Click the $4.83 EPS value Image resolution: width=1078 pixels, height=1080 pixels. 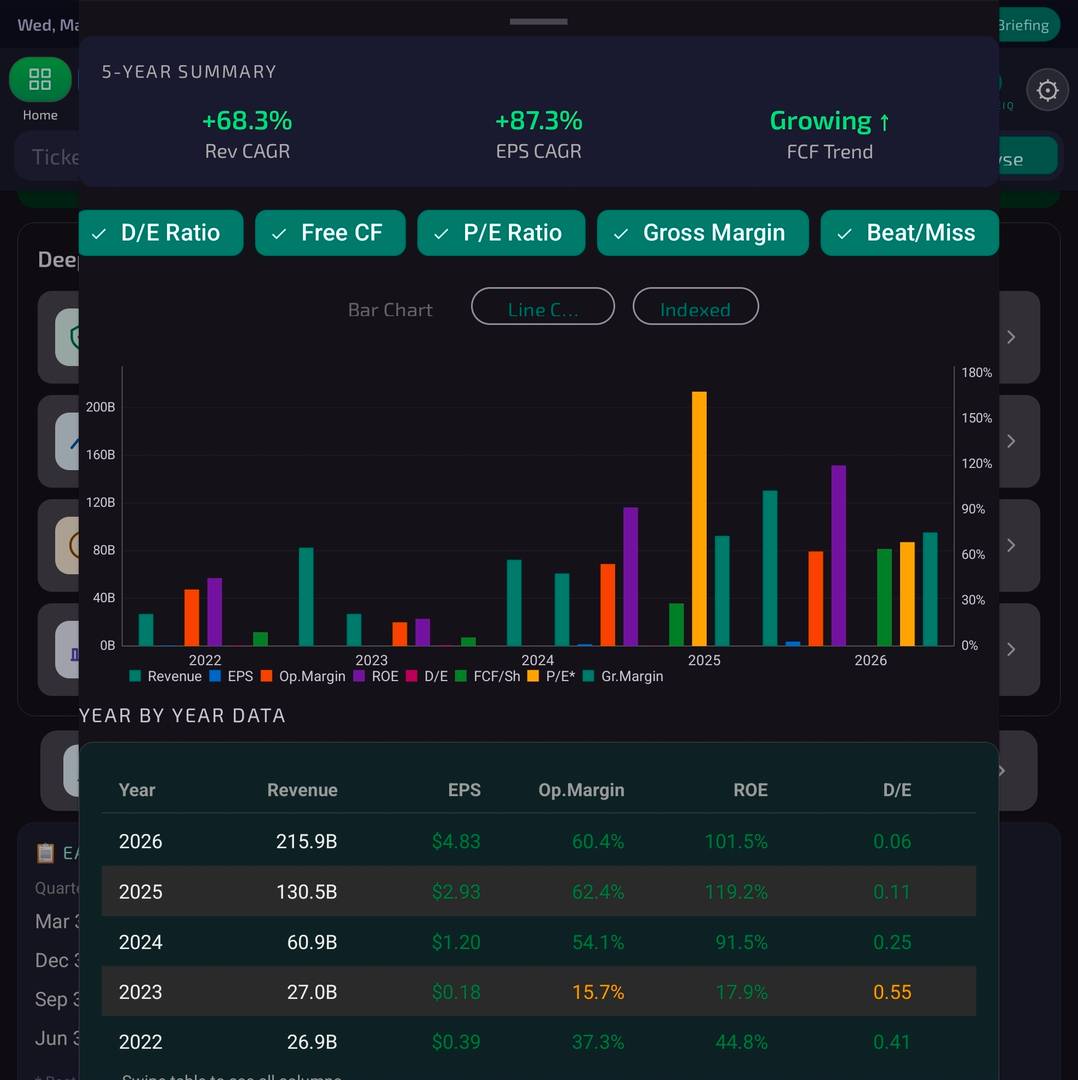456,842
